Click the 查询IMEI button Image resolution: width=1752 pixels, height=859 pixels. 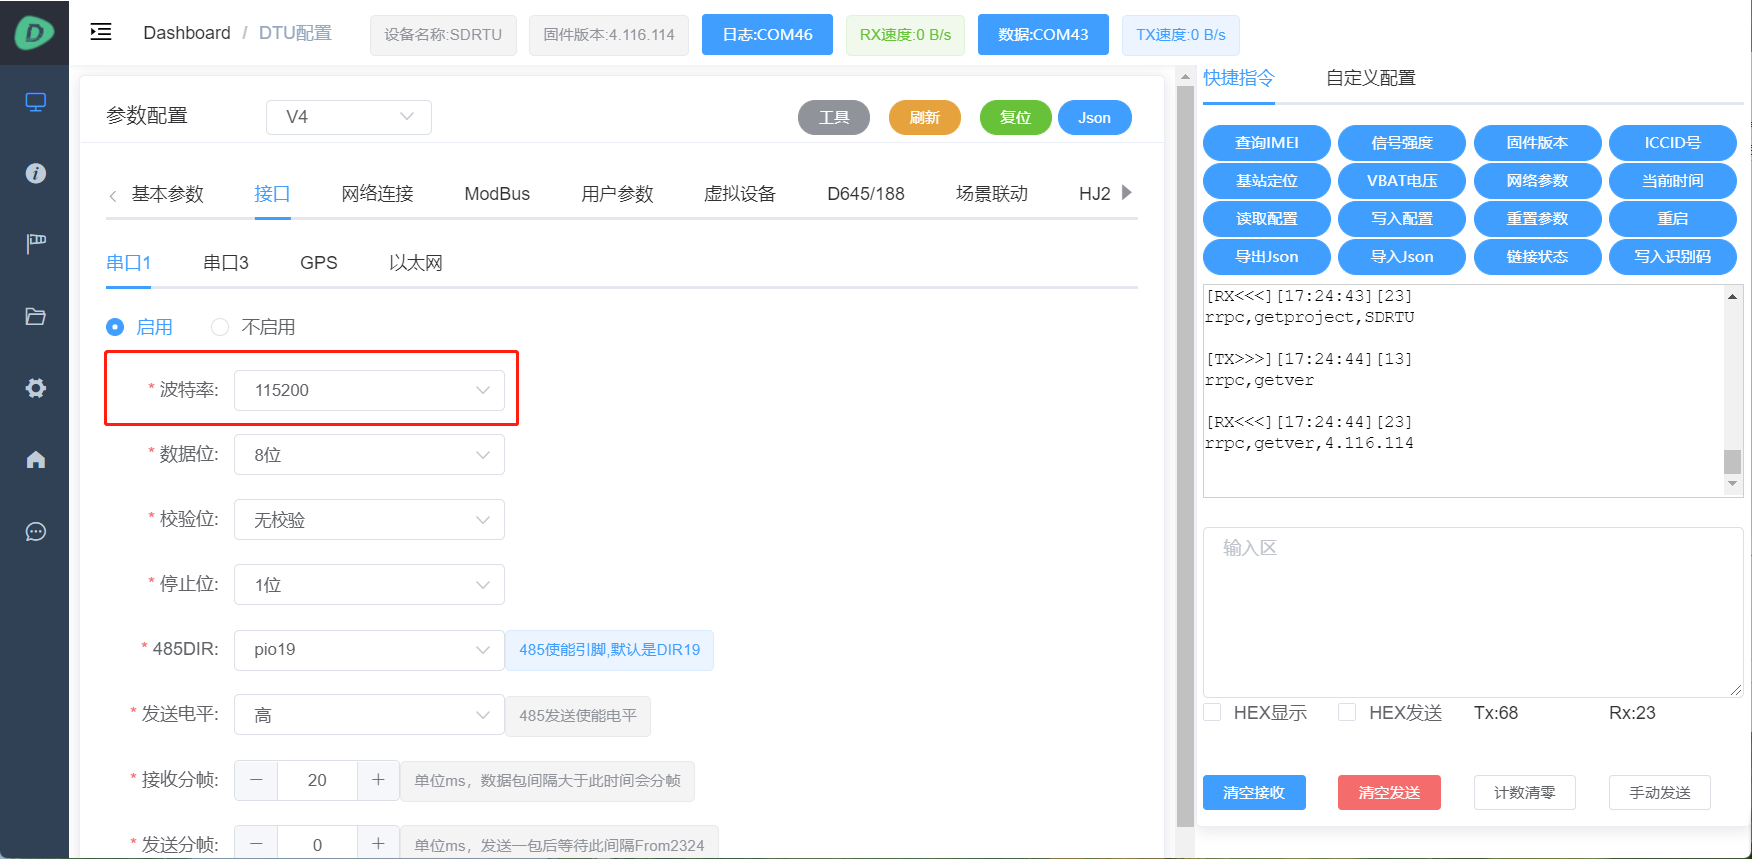tap(1266, 143)
